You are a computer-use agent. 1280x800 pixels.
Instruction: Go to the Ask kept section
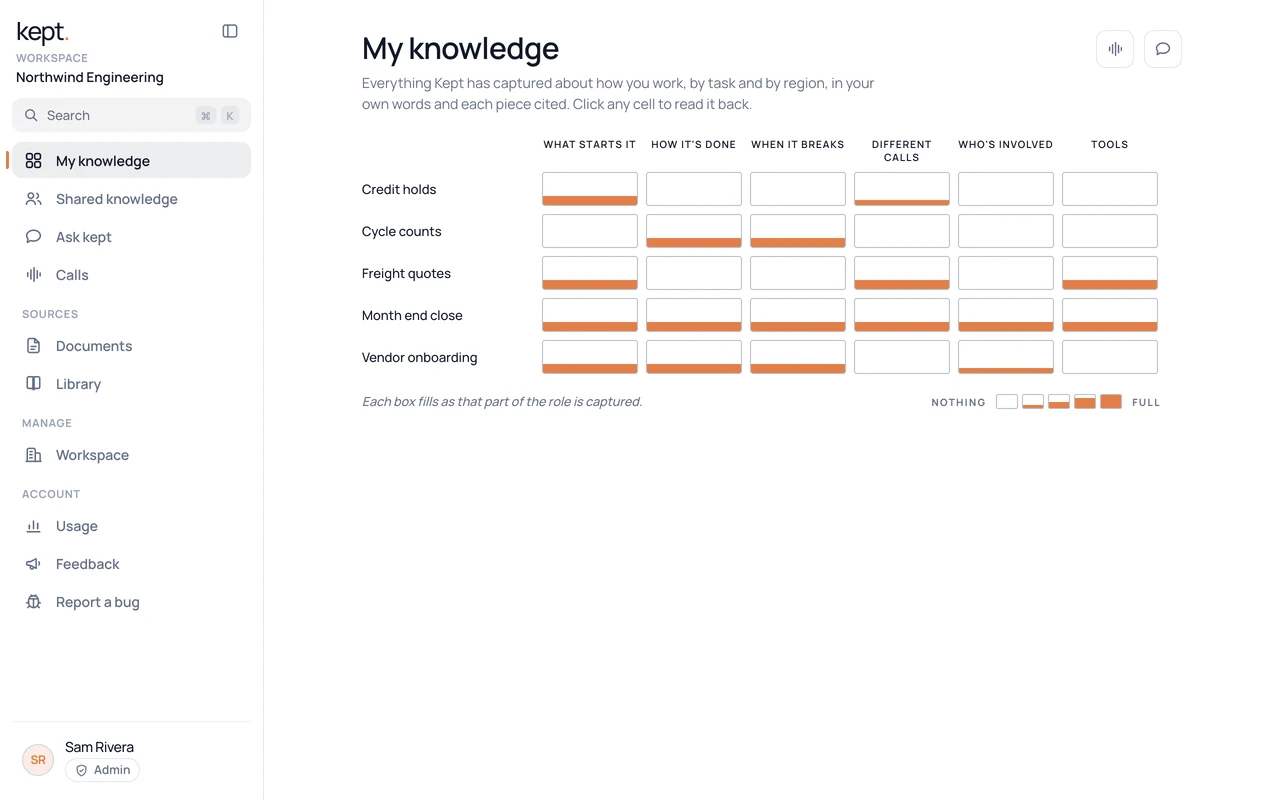click(131, 237)
